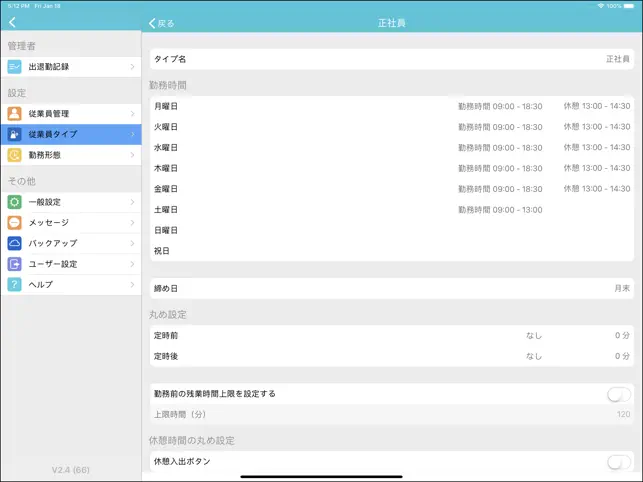The width and height of the screenshot is (643, 482).
Task: Click the ヘルプ question mark icon
Action: 14,284
